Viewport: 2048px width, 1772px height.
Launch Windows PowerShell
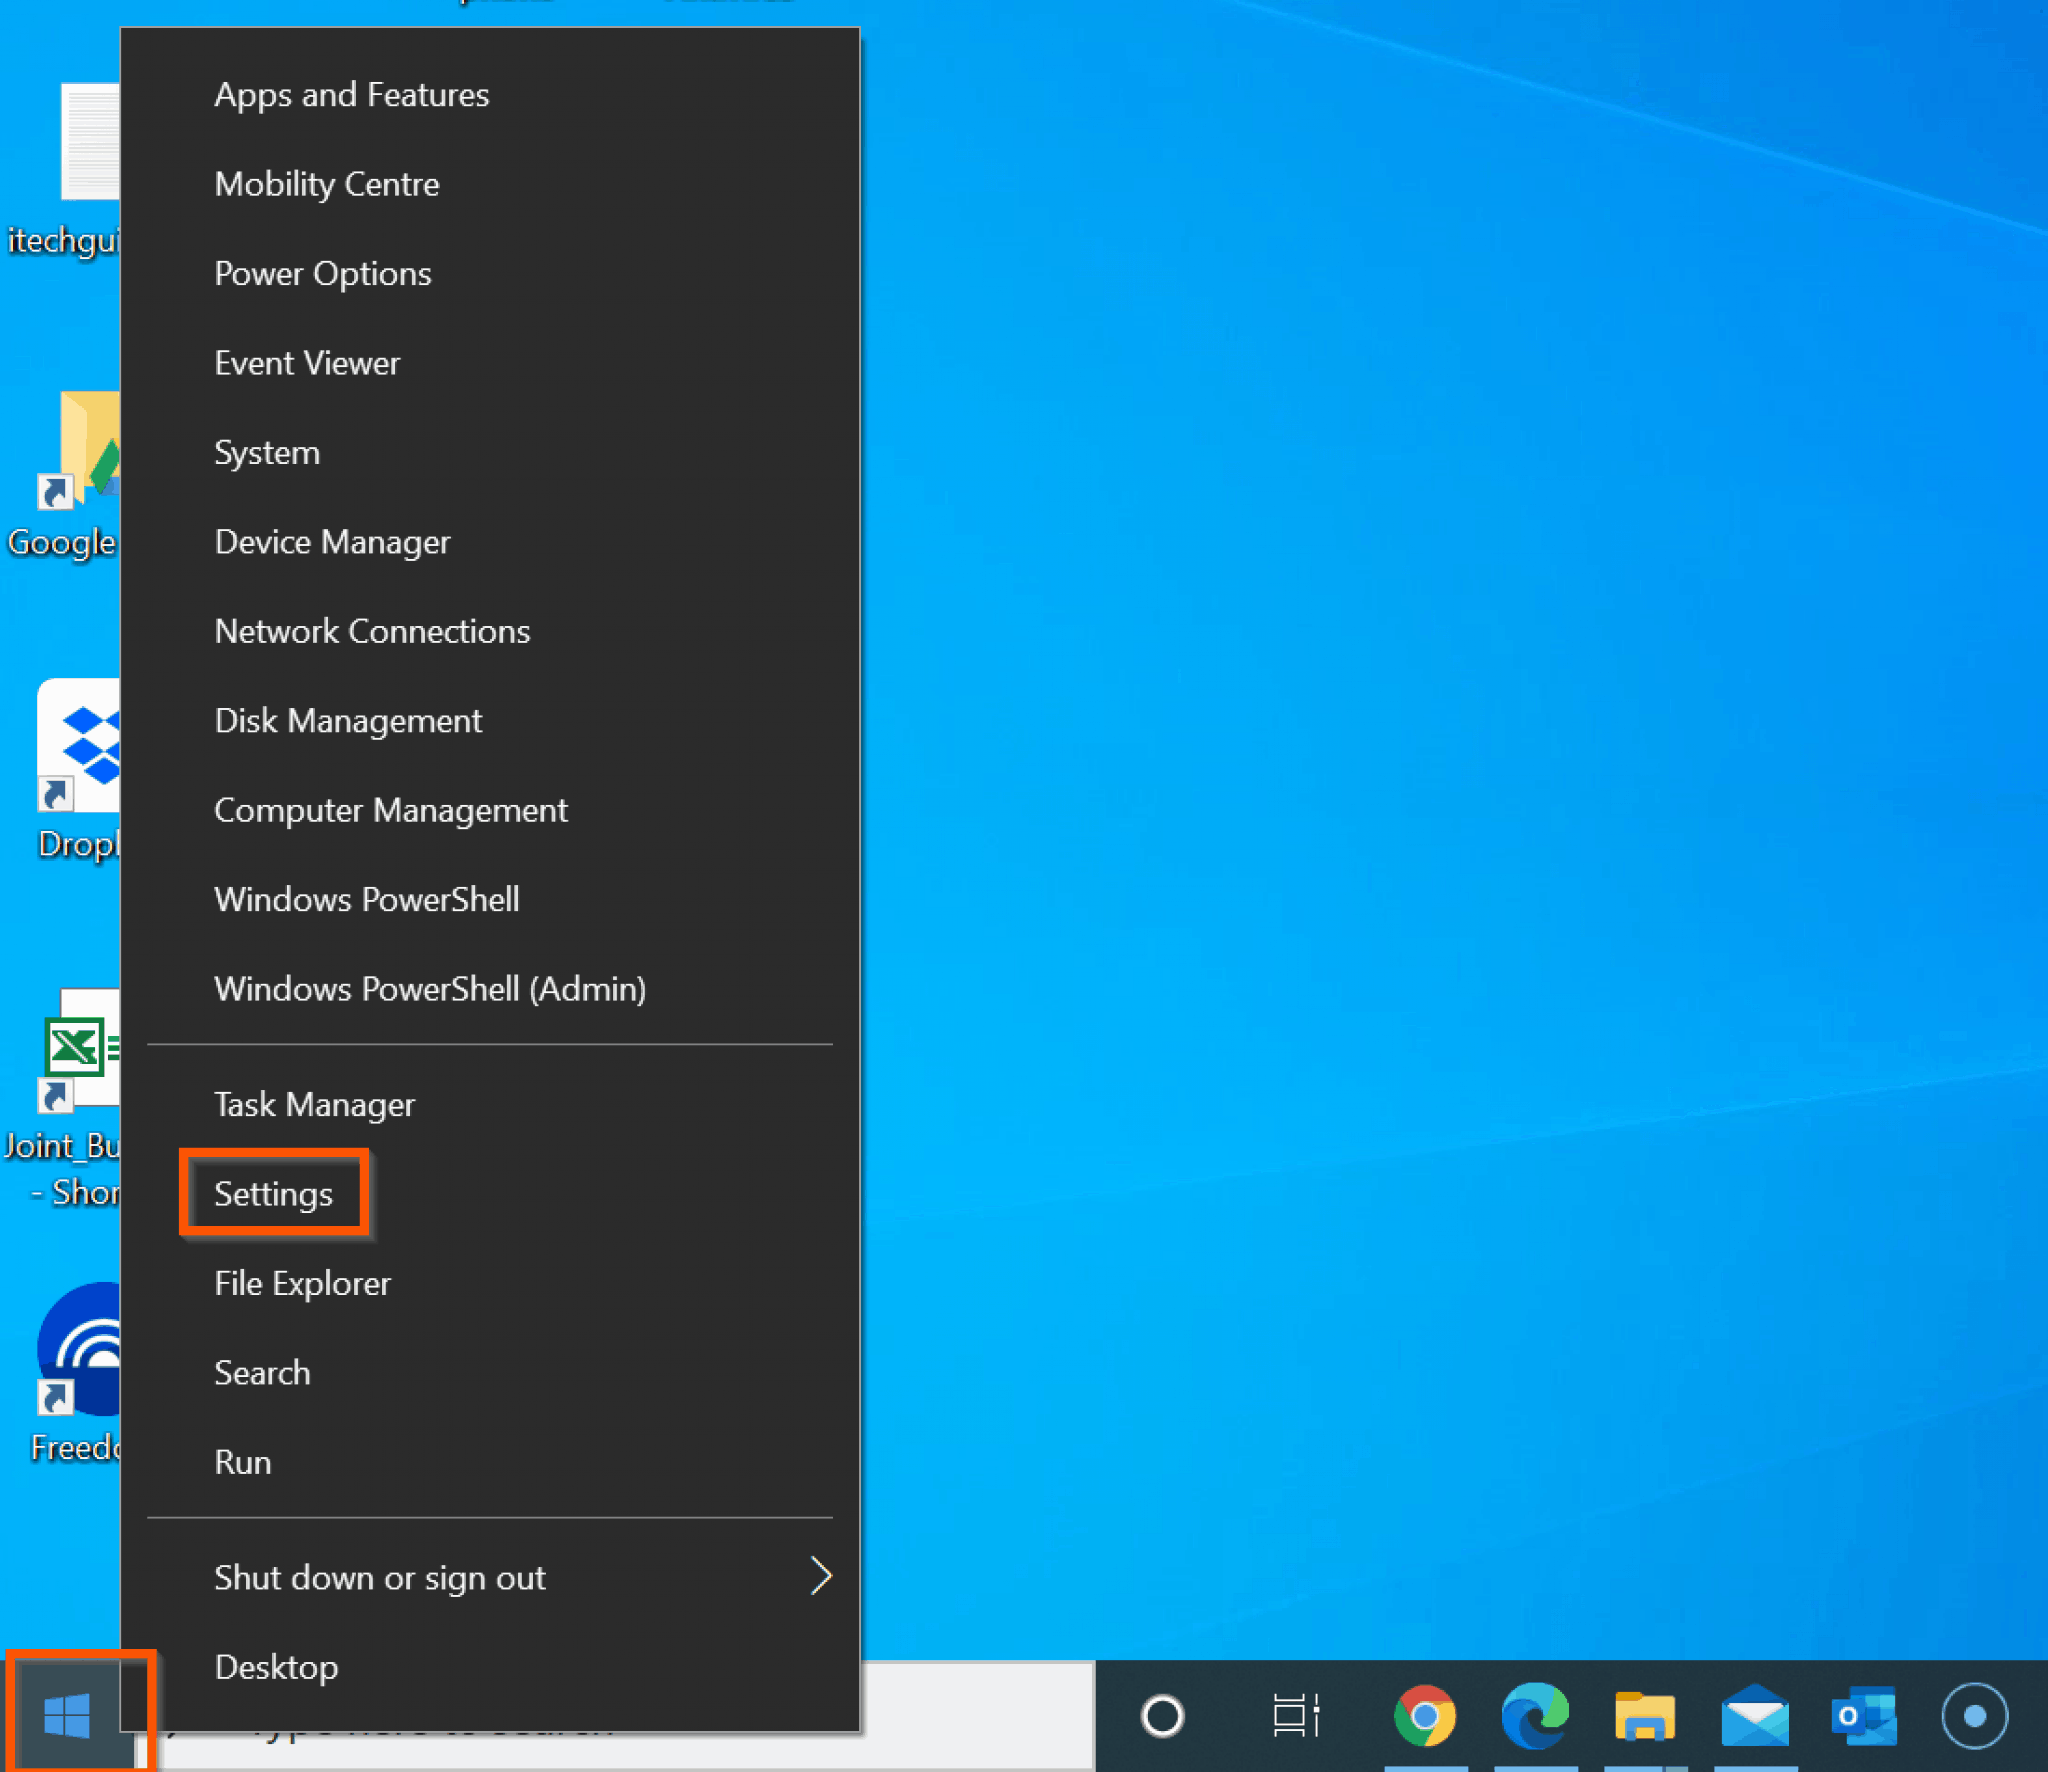[x=490, y=899]
